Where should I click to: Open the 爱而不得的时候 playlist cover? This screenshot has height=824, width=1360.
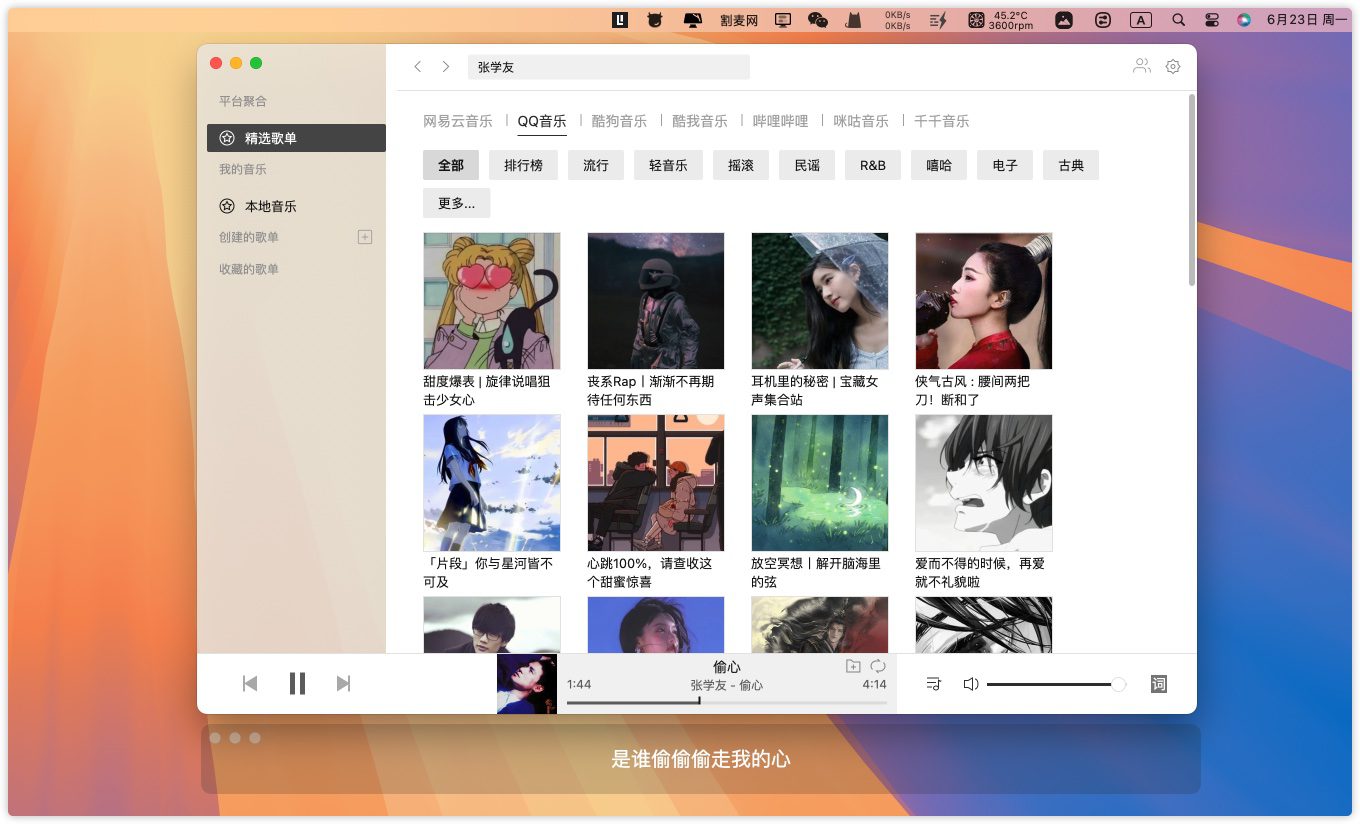(x=984, y=483)
